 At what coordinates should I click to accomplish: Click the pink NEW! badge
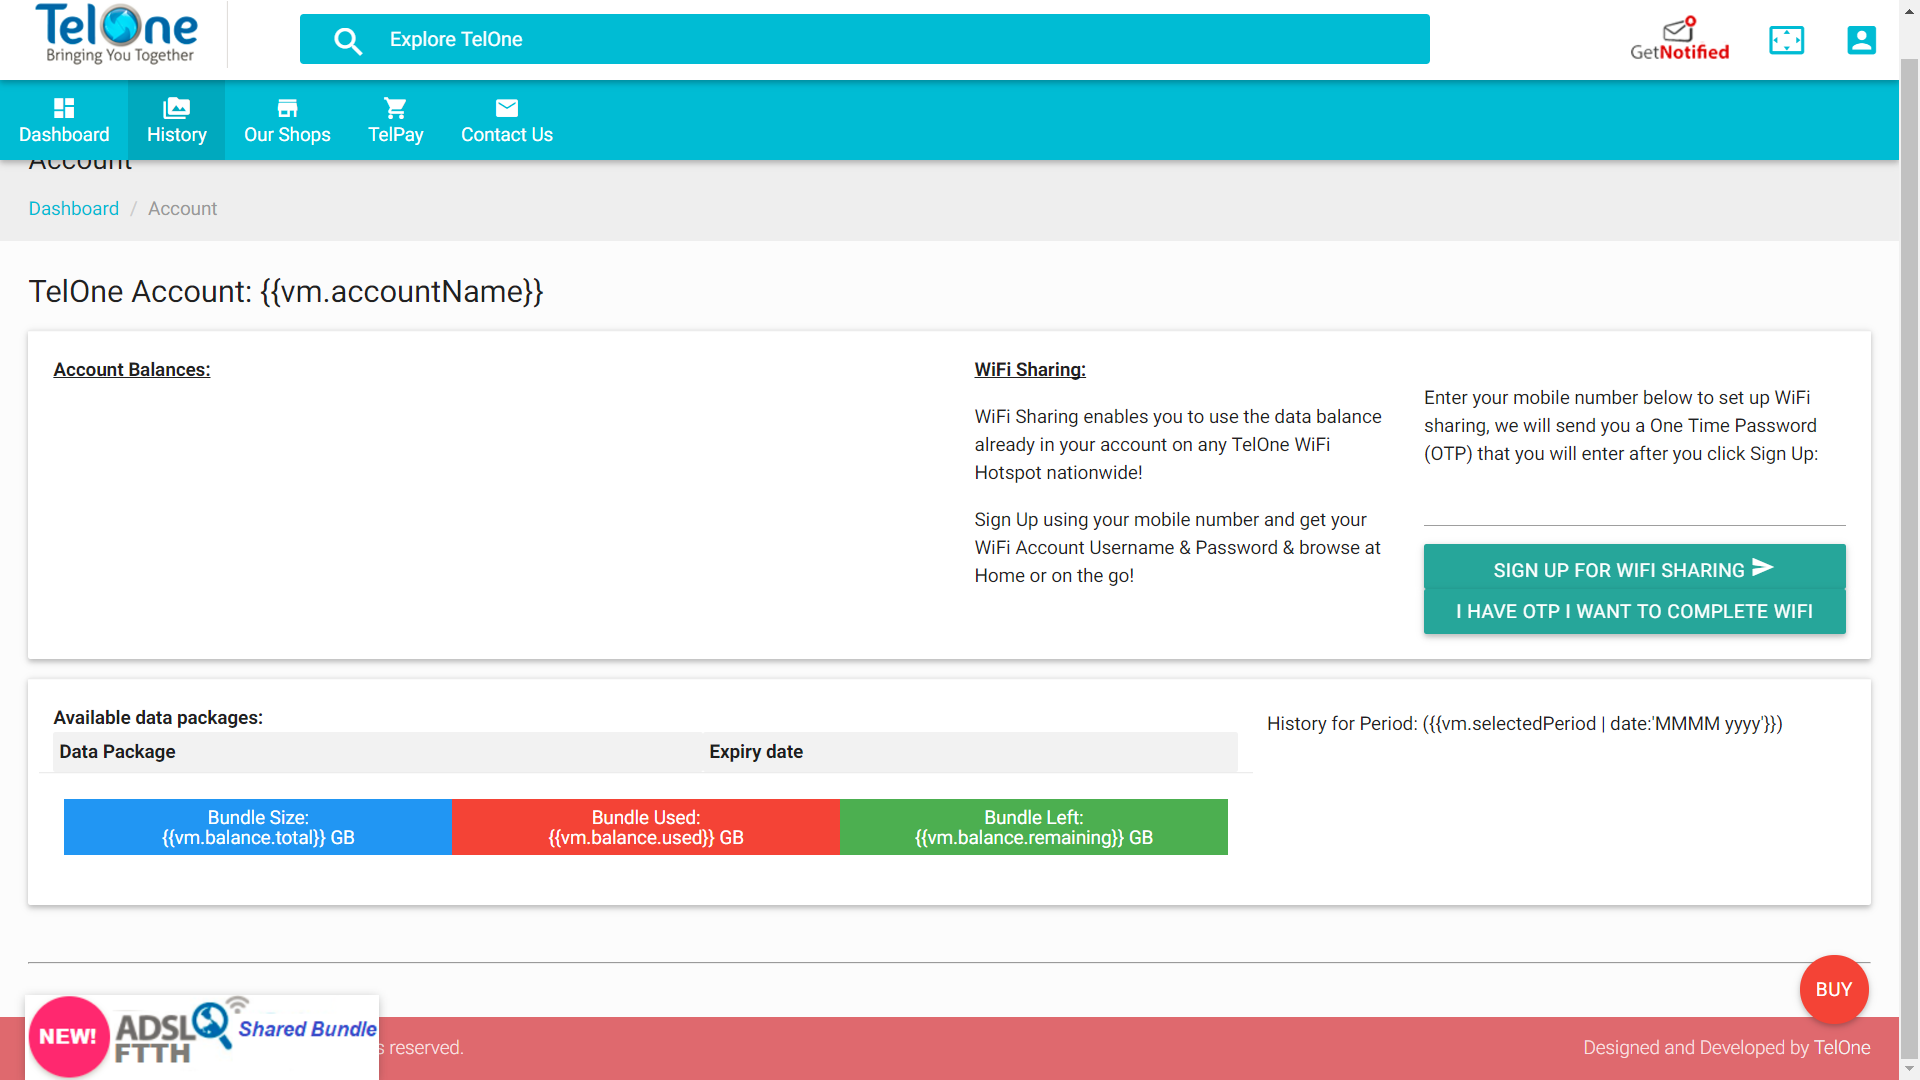click(x=68, y=1036)
